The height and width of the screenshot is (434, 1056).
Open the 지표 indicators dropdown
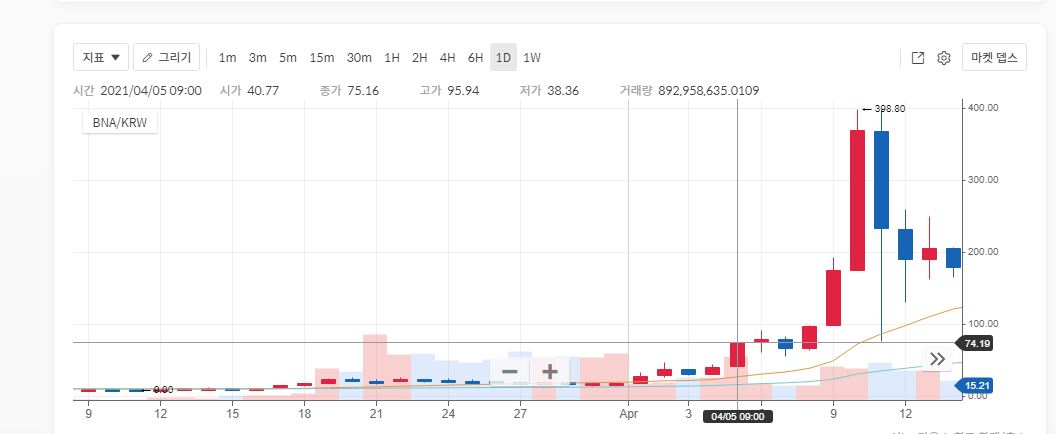[101, 57]
